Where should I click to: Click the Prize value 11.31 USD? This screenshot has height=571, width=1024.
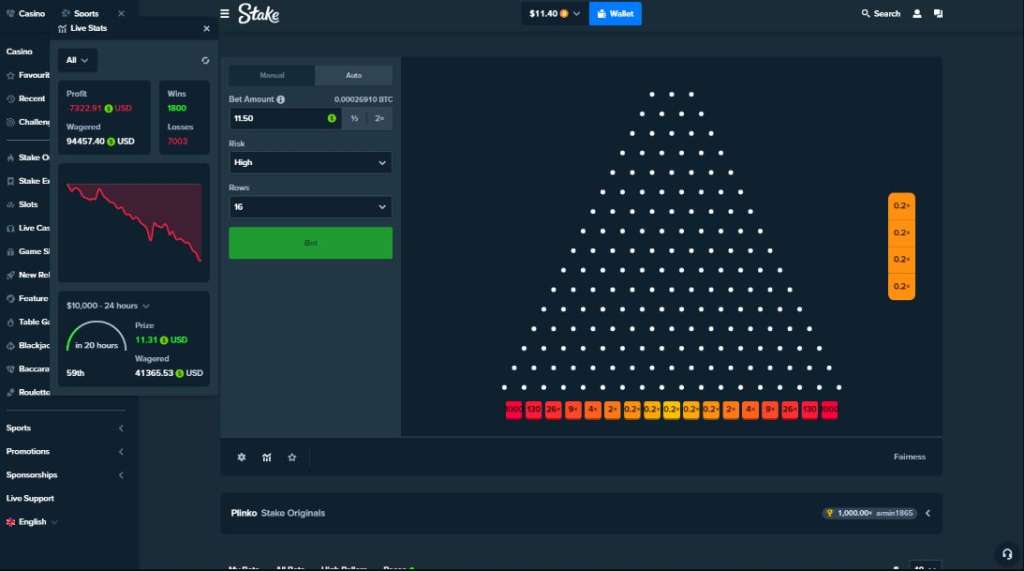[x=161, y=340]
